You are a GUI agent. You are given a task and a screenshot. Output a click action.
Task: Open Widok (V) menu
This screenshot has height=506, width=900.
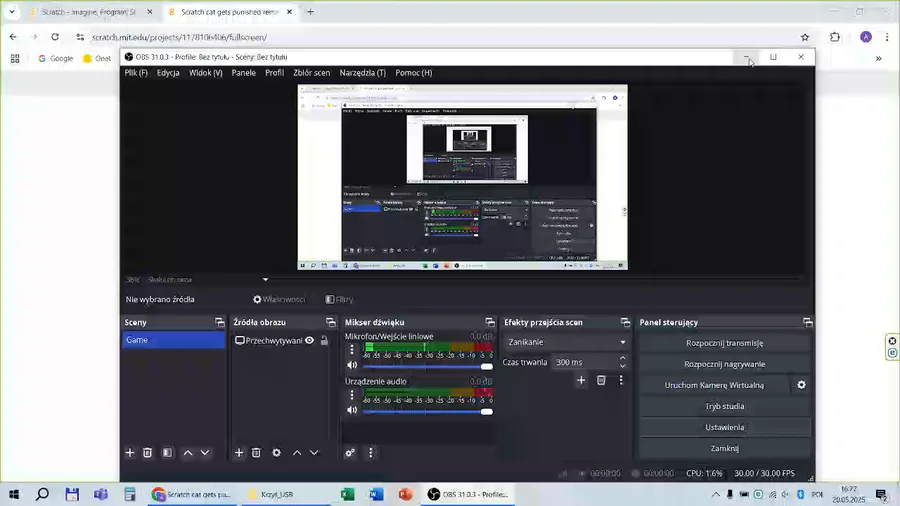205,73
